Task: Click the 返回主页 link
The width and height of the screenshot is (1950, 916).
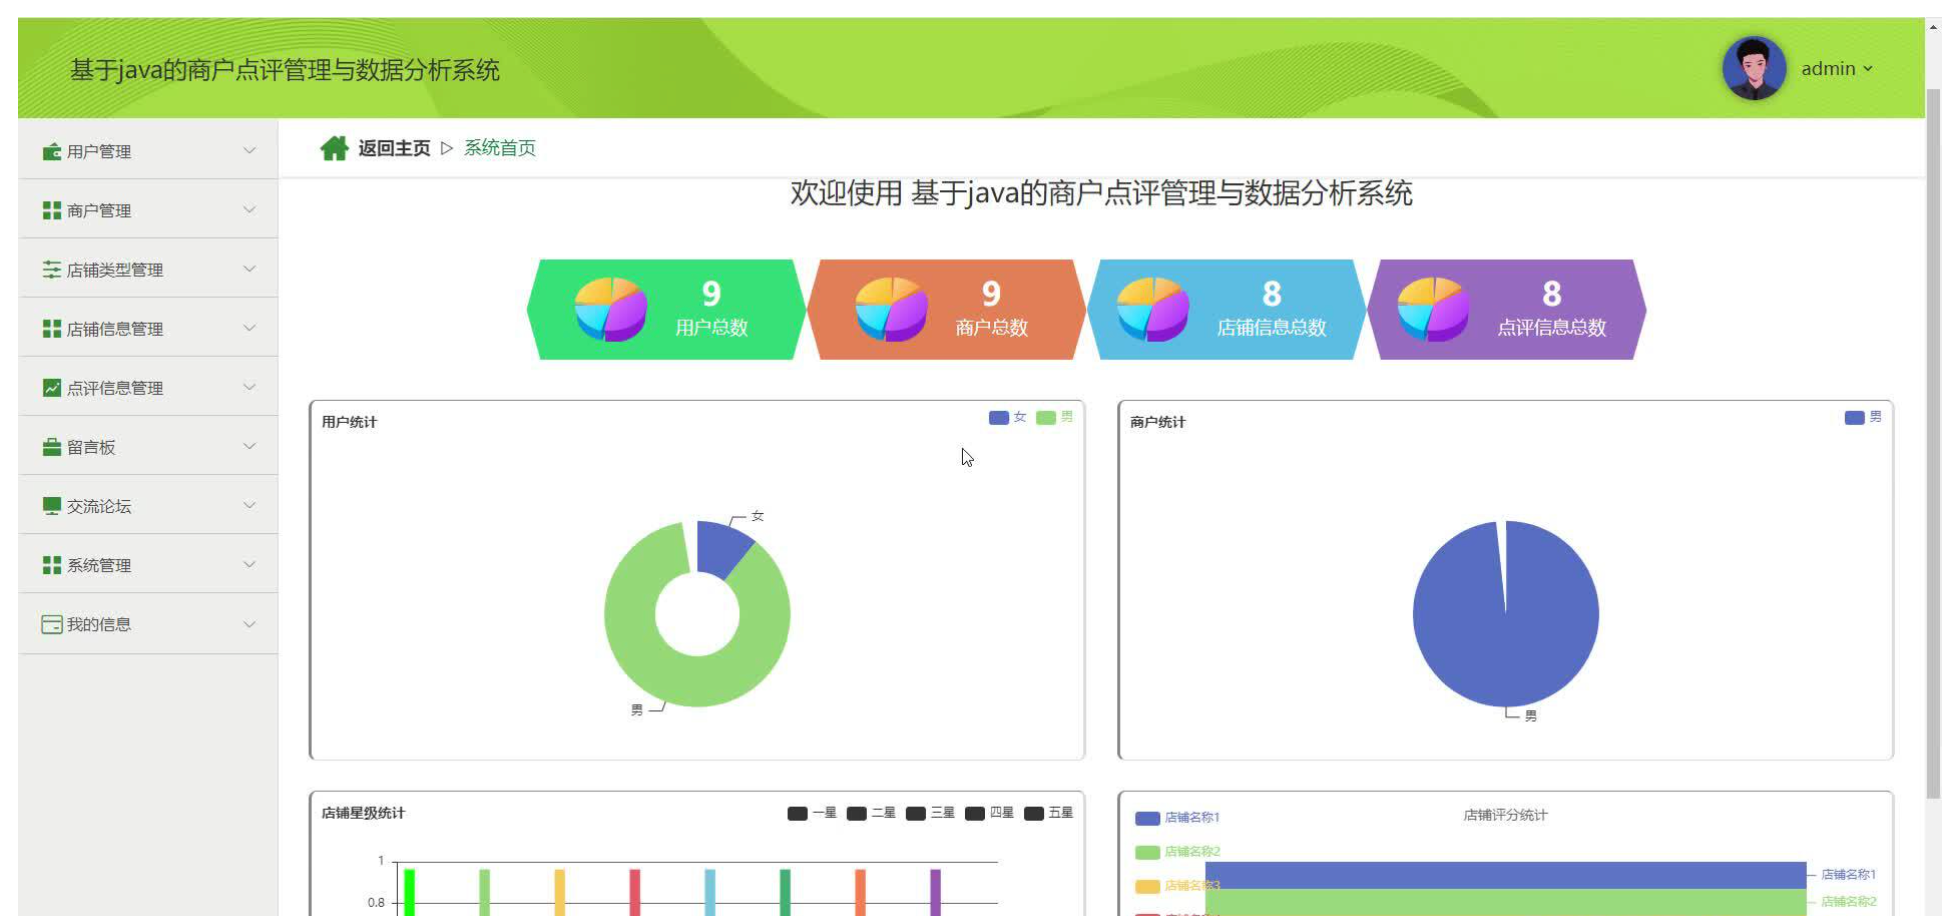Action: click(x=394, y=148)
